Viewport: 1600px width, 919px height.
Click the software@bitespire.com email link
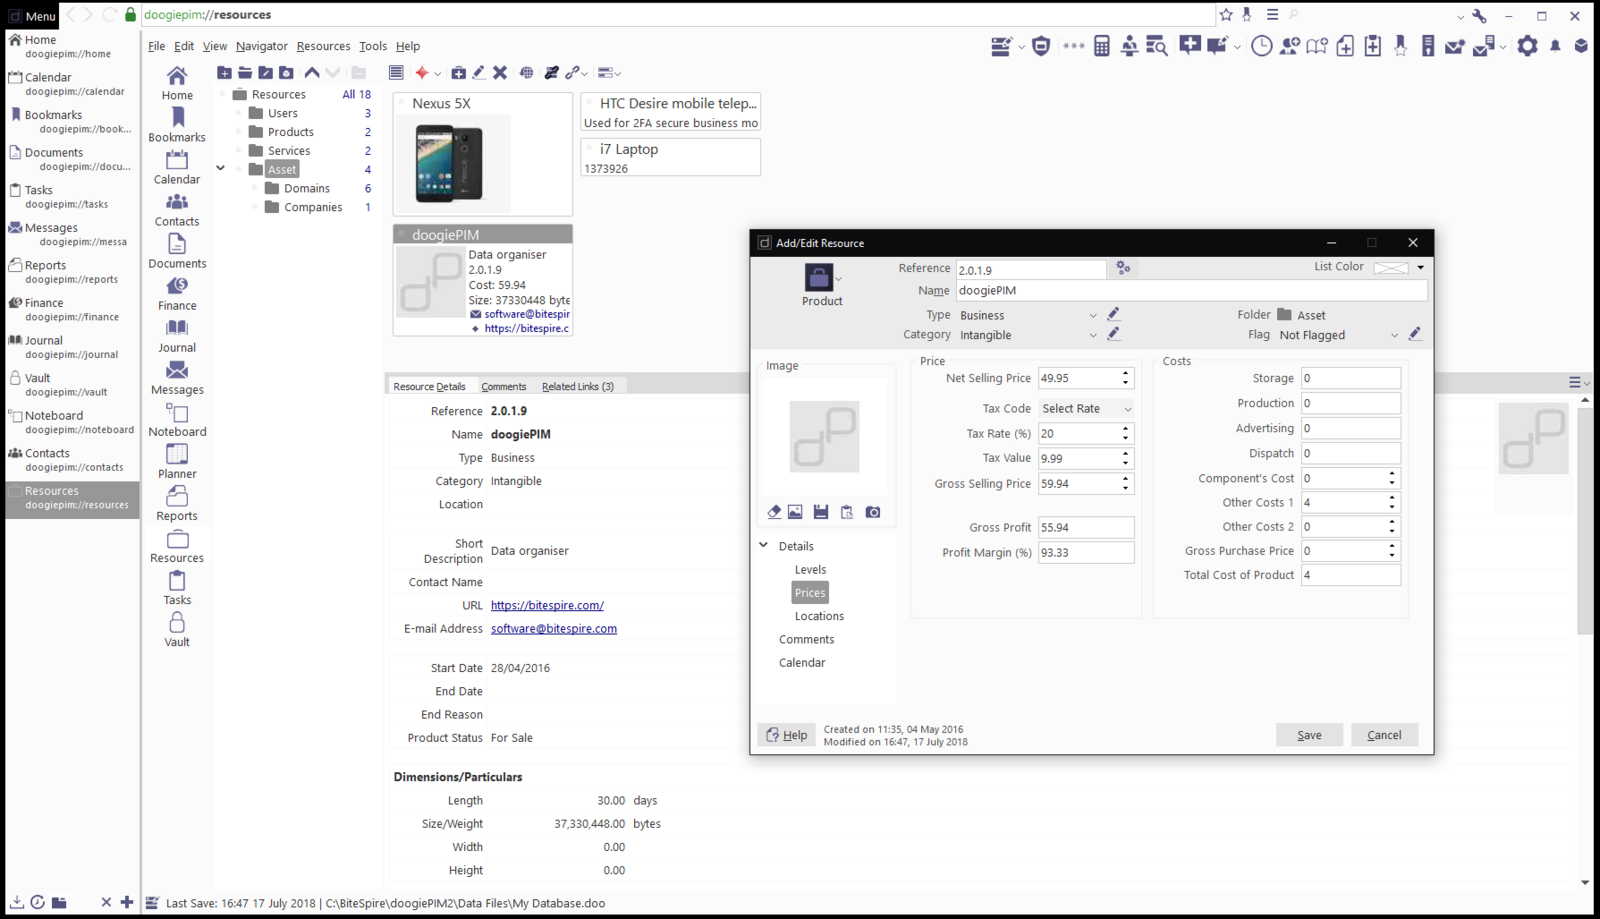(x=554, y=628)
